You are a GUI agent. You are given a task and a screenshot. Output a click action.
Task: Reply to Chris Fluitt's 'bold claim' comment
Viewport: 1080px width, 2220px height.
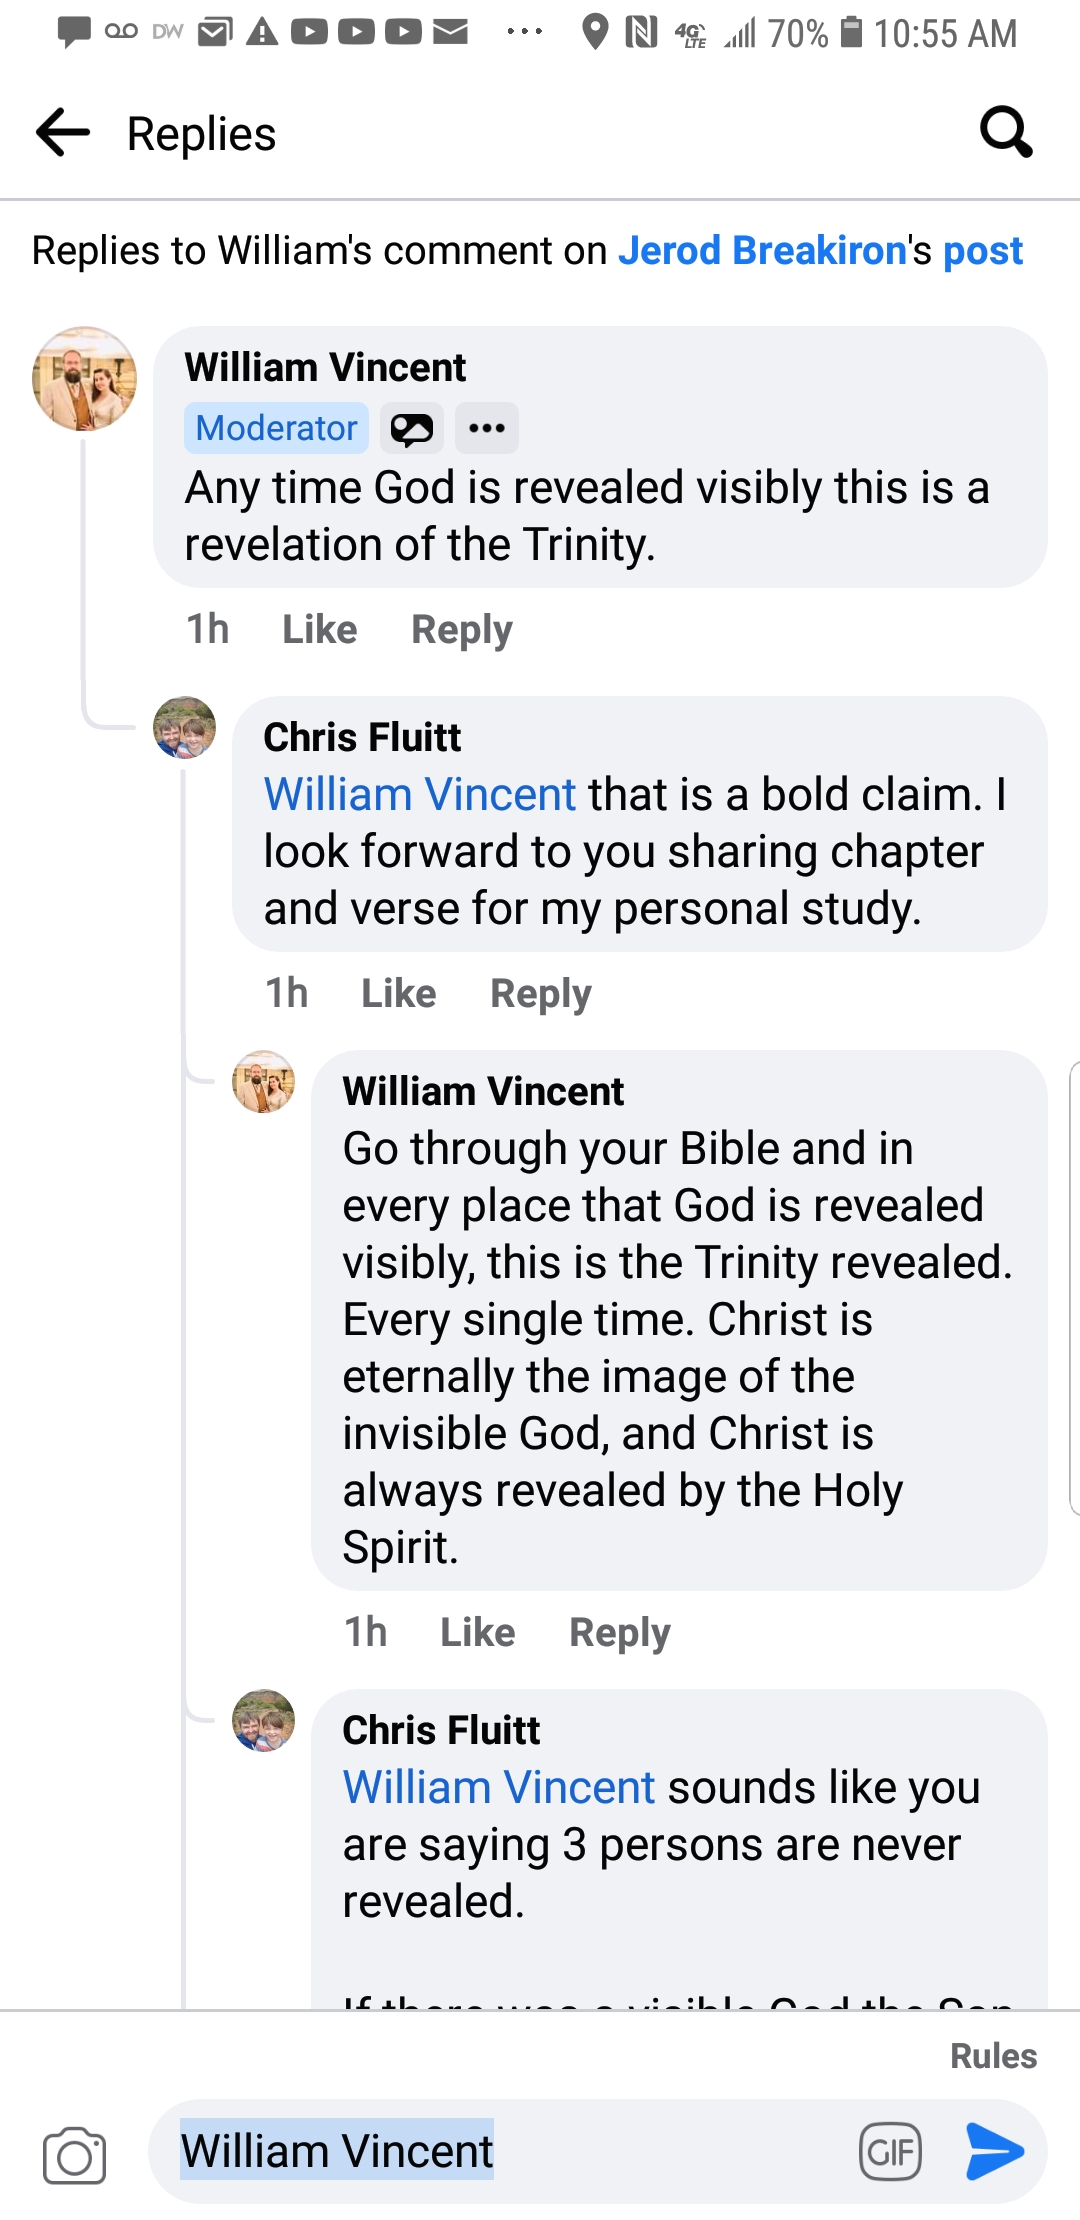click(x=541, y=994)
